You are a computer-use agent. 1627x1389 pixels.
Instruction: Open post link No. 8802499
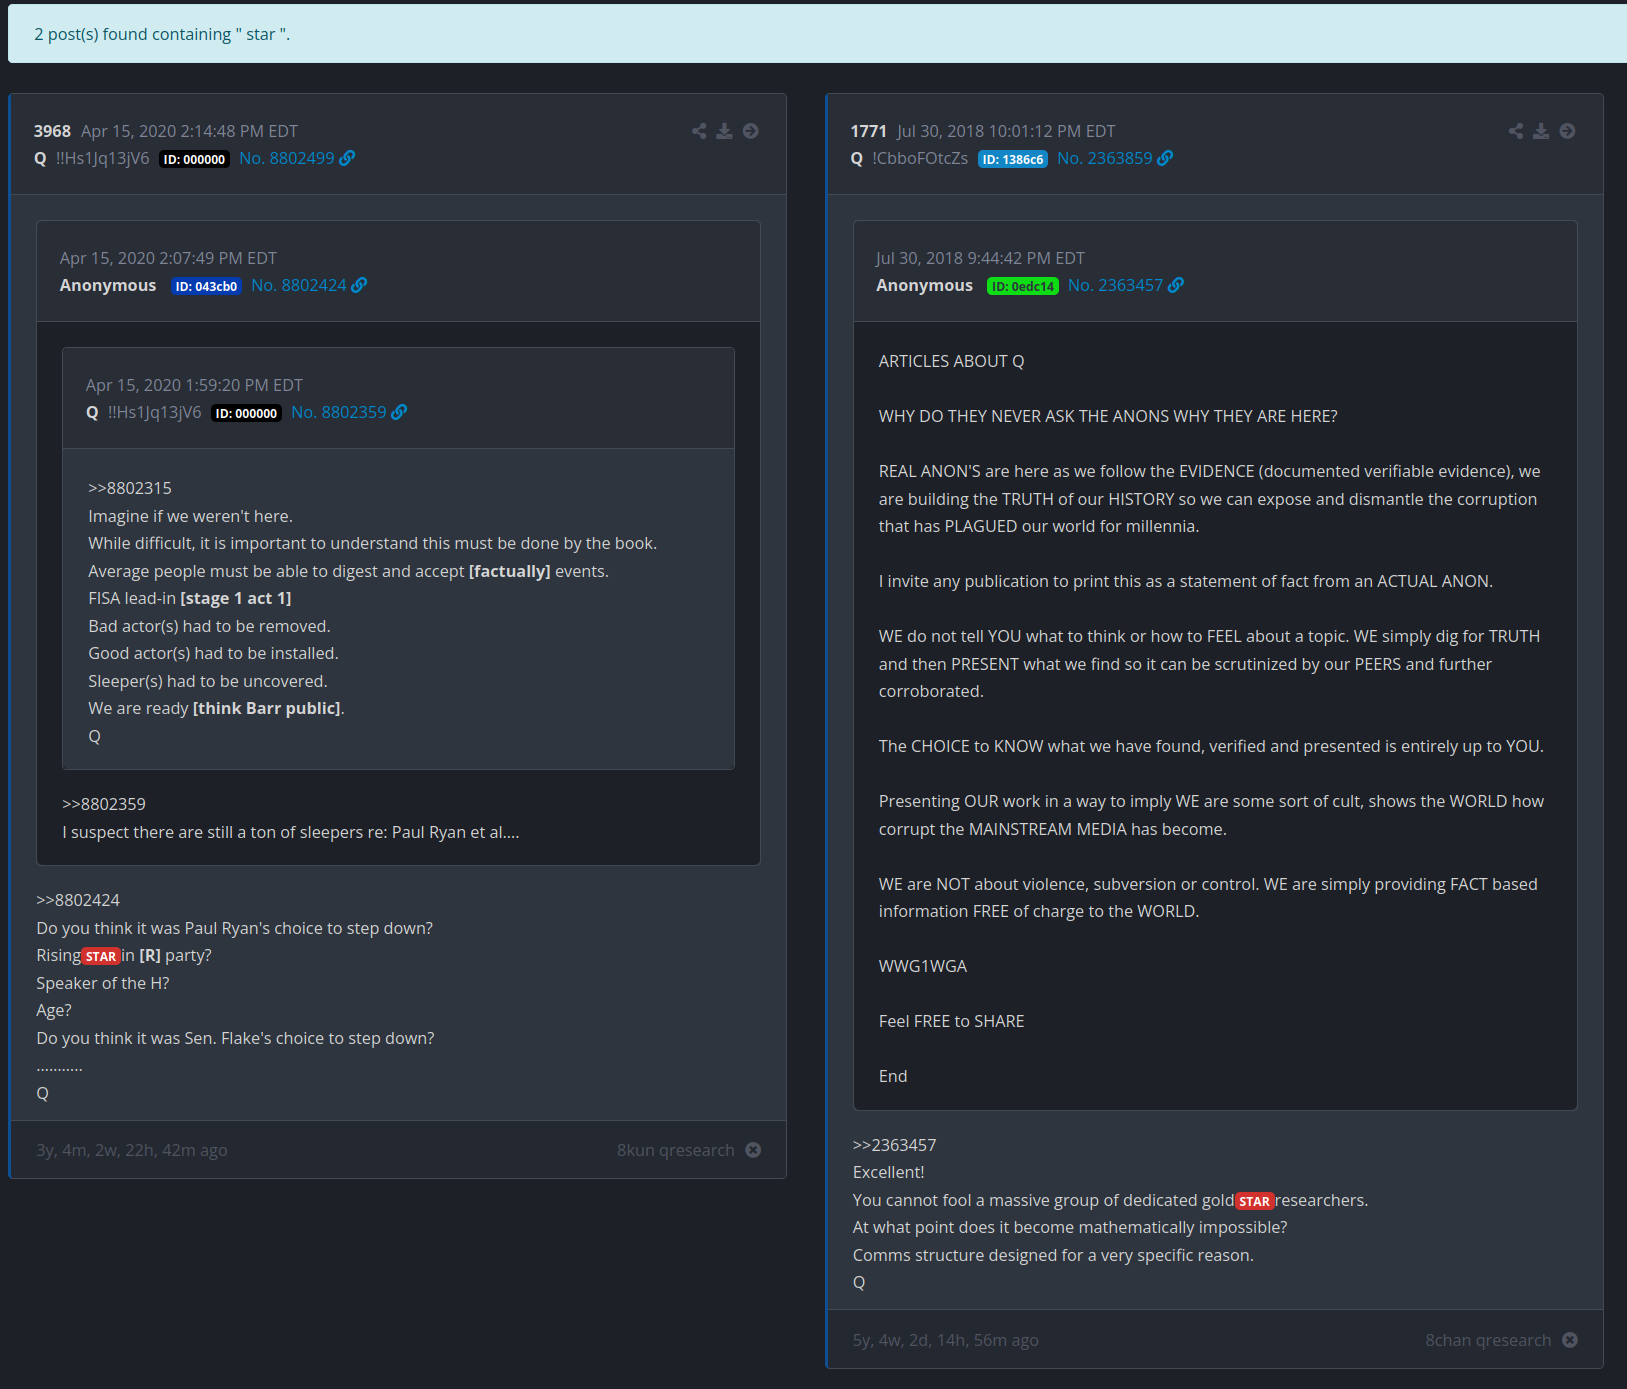(x=286, y=158)
